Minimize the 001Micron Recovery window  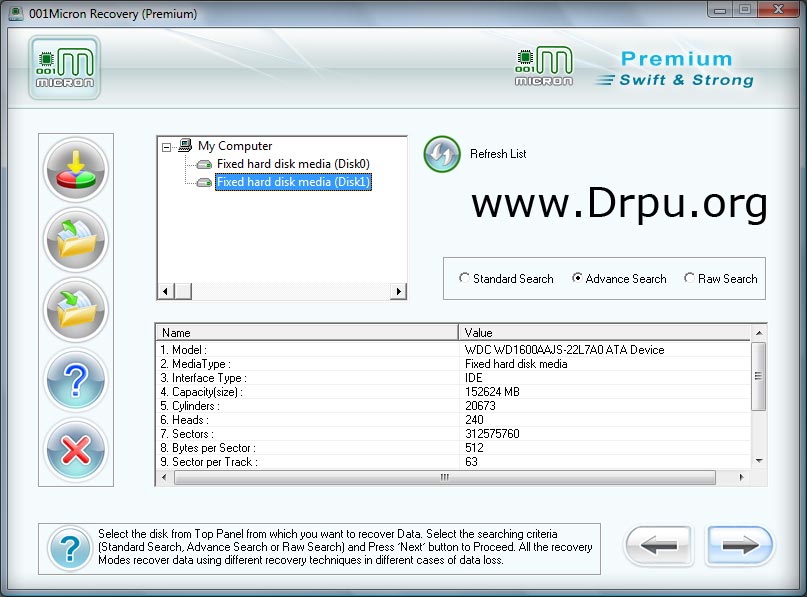coord(720,9)
